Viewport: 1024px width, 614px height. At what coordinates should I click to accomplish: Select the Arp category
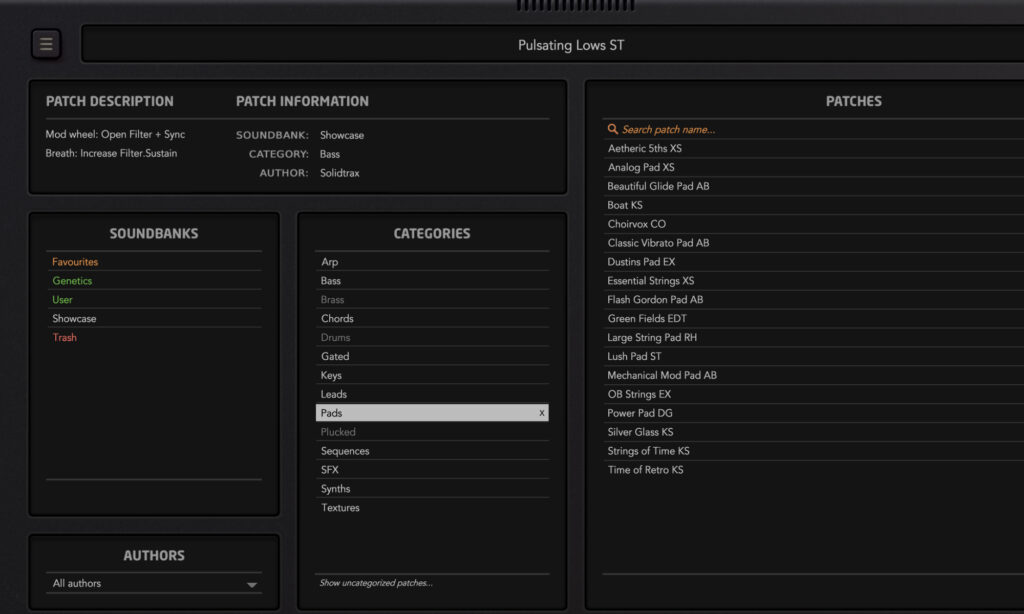point(329,262)
